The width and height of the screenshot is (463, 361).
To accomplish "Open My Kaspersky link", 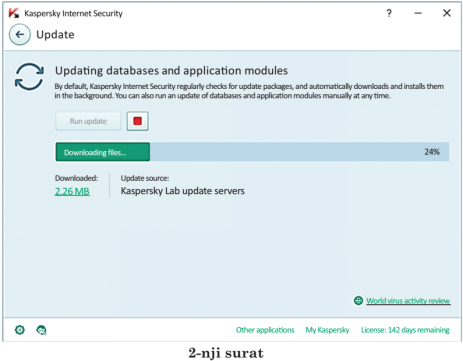I will [x=327, y=330].
